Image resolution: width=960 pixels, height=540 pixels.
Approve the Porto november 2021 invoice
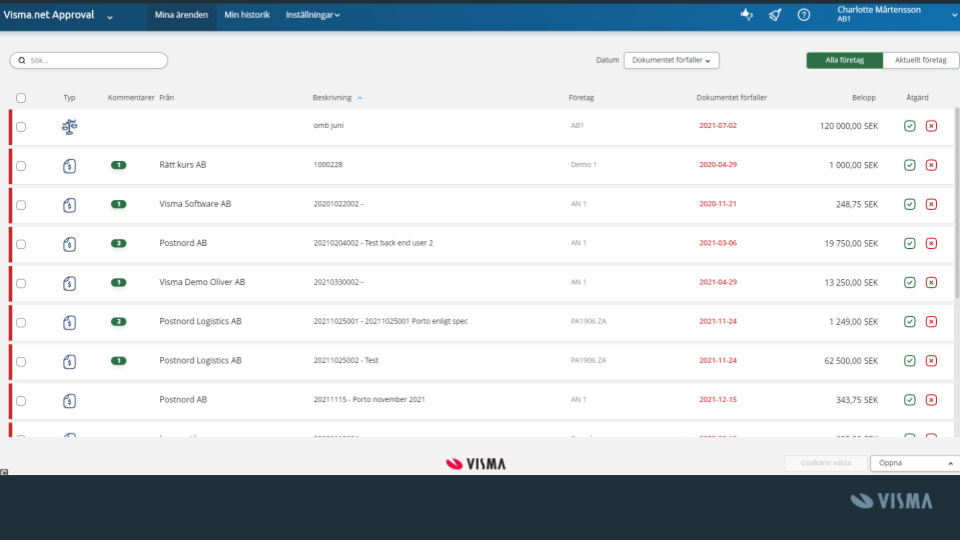tap(910, 400)
